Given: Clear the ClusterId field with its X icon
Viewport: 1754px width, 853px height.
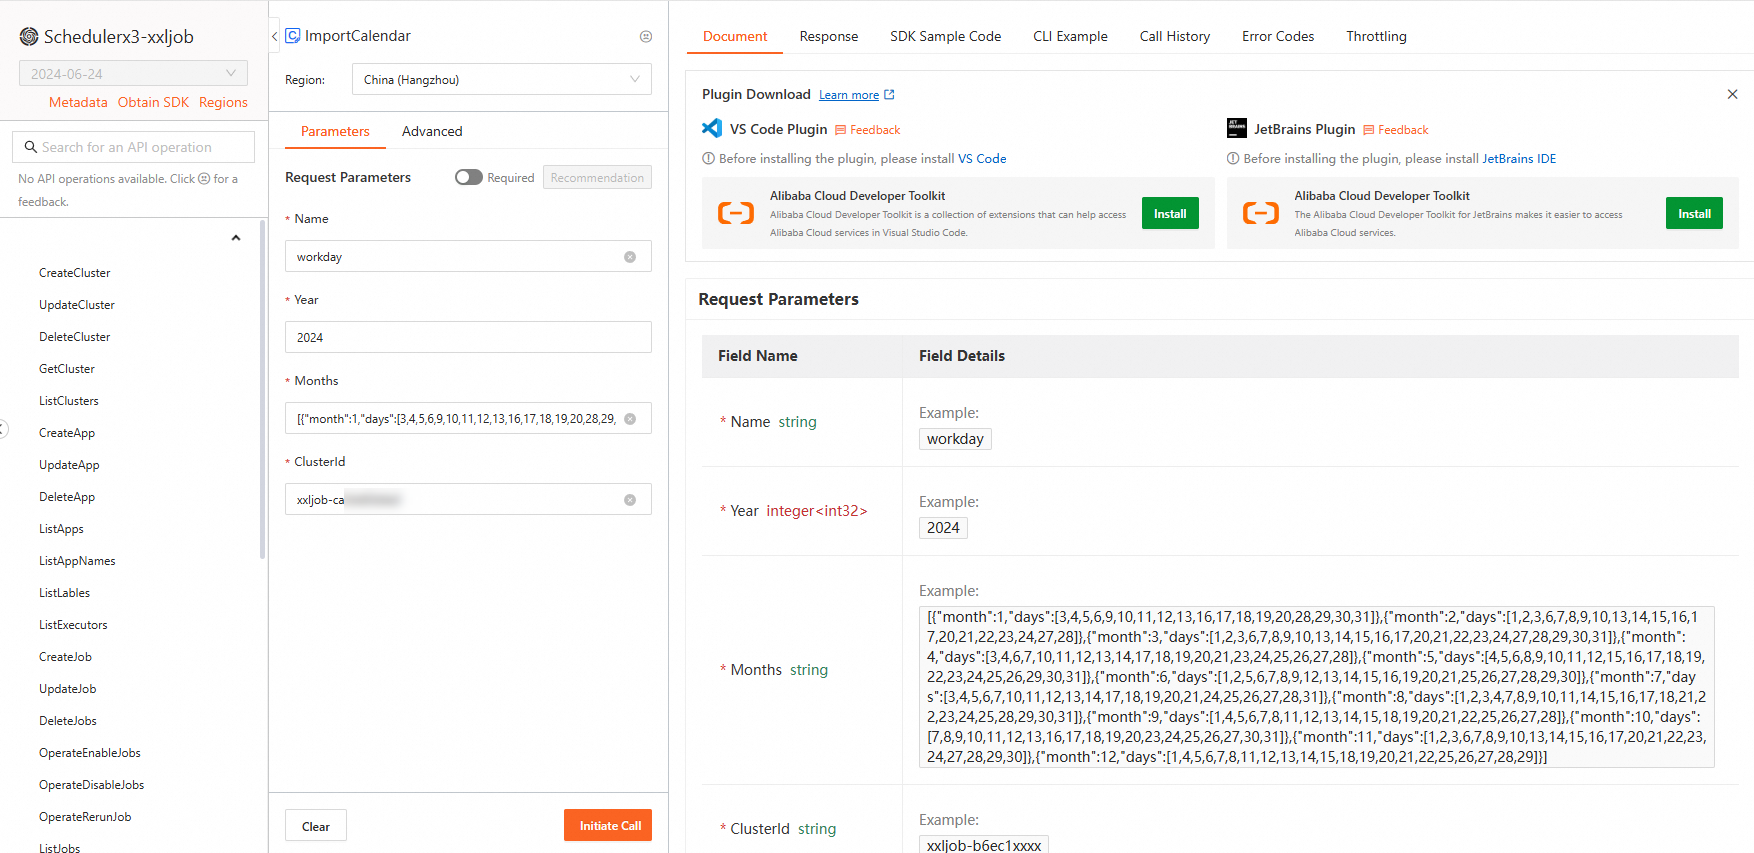Looking at the screenshot, I should click(x=630, y=500).
